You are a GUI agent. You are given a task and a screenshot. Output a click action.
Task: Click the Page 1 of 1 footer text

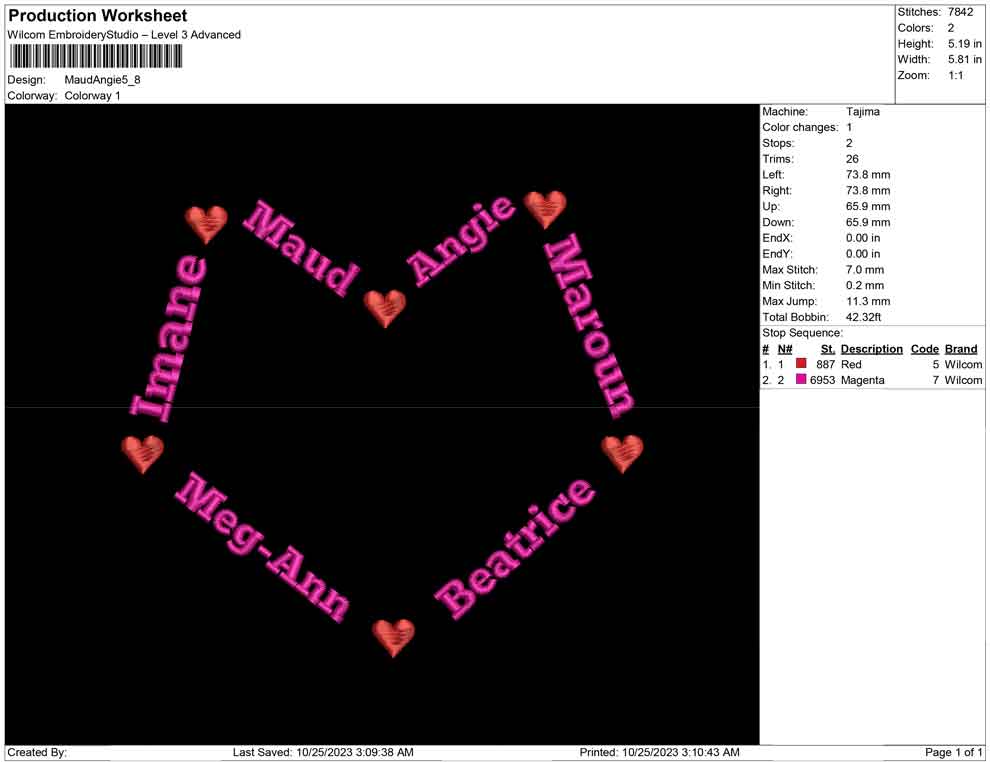point(954,752)
